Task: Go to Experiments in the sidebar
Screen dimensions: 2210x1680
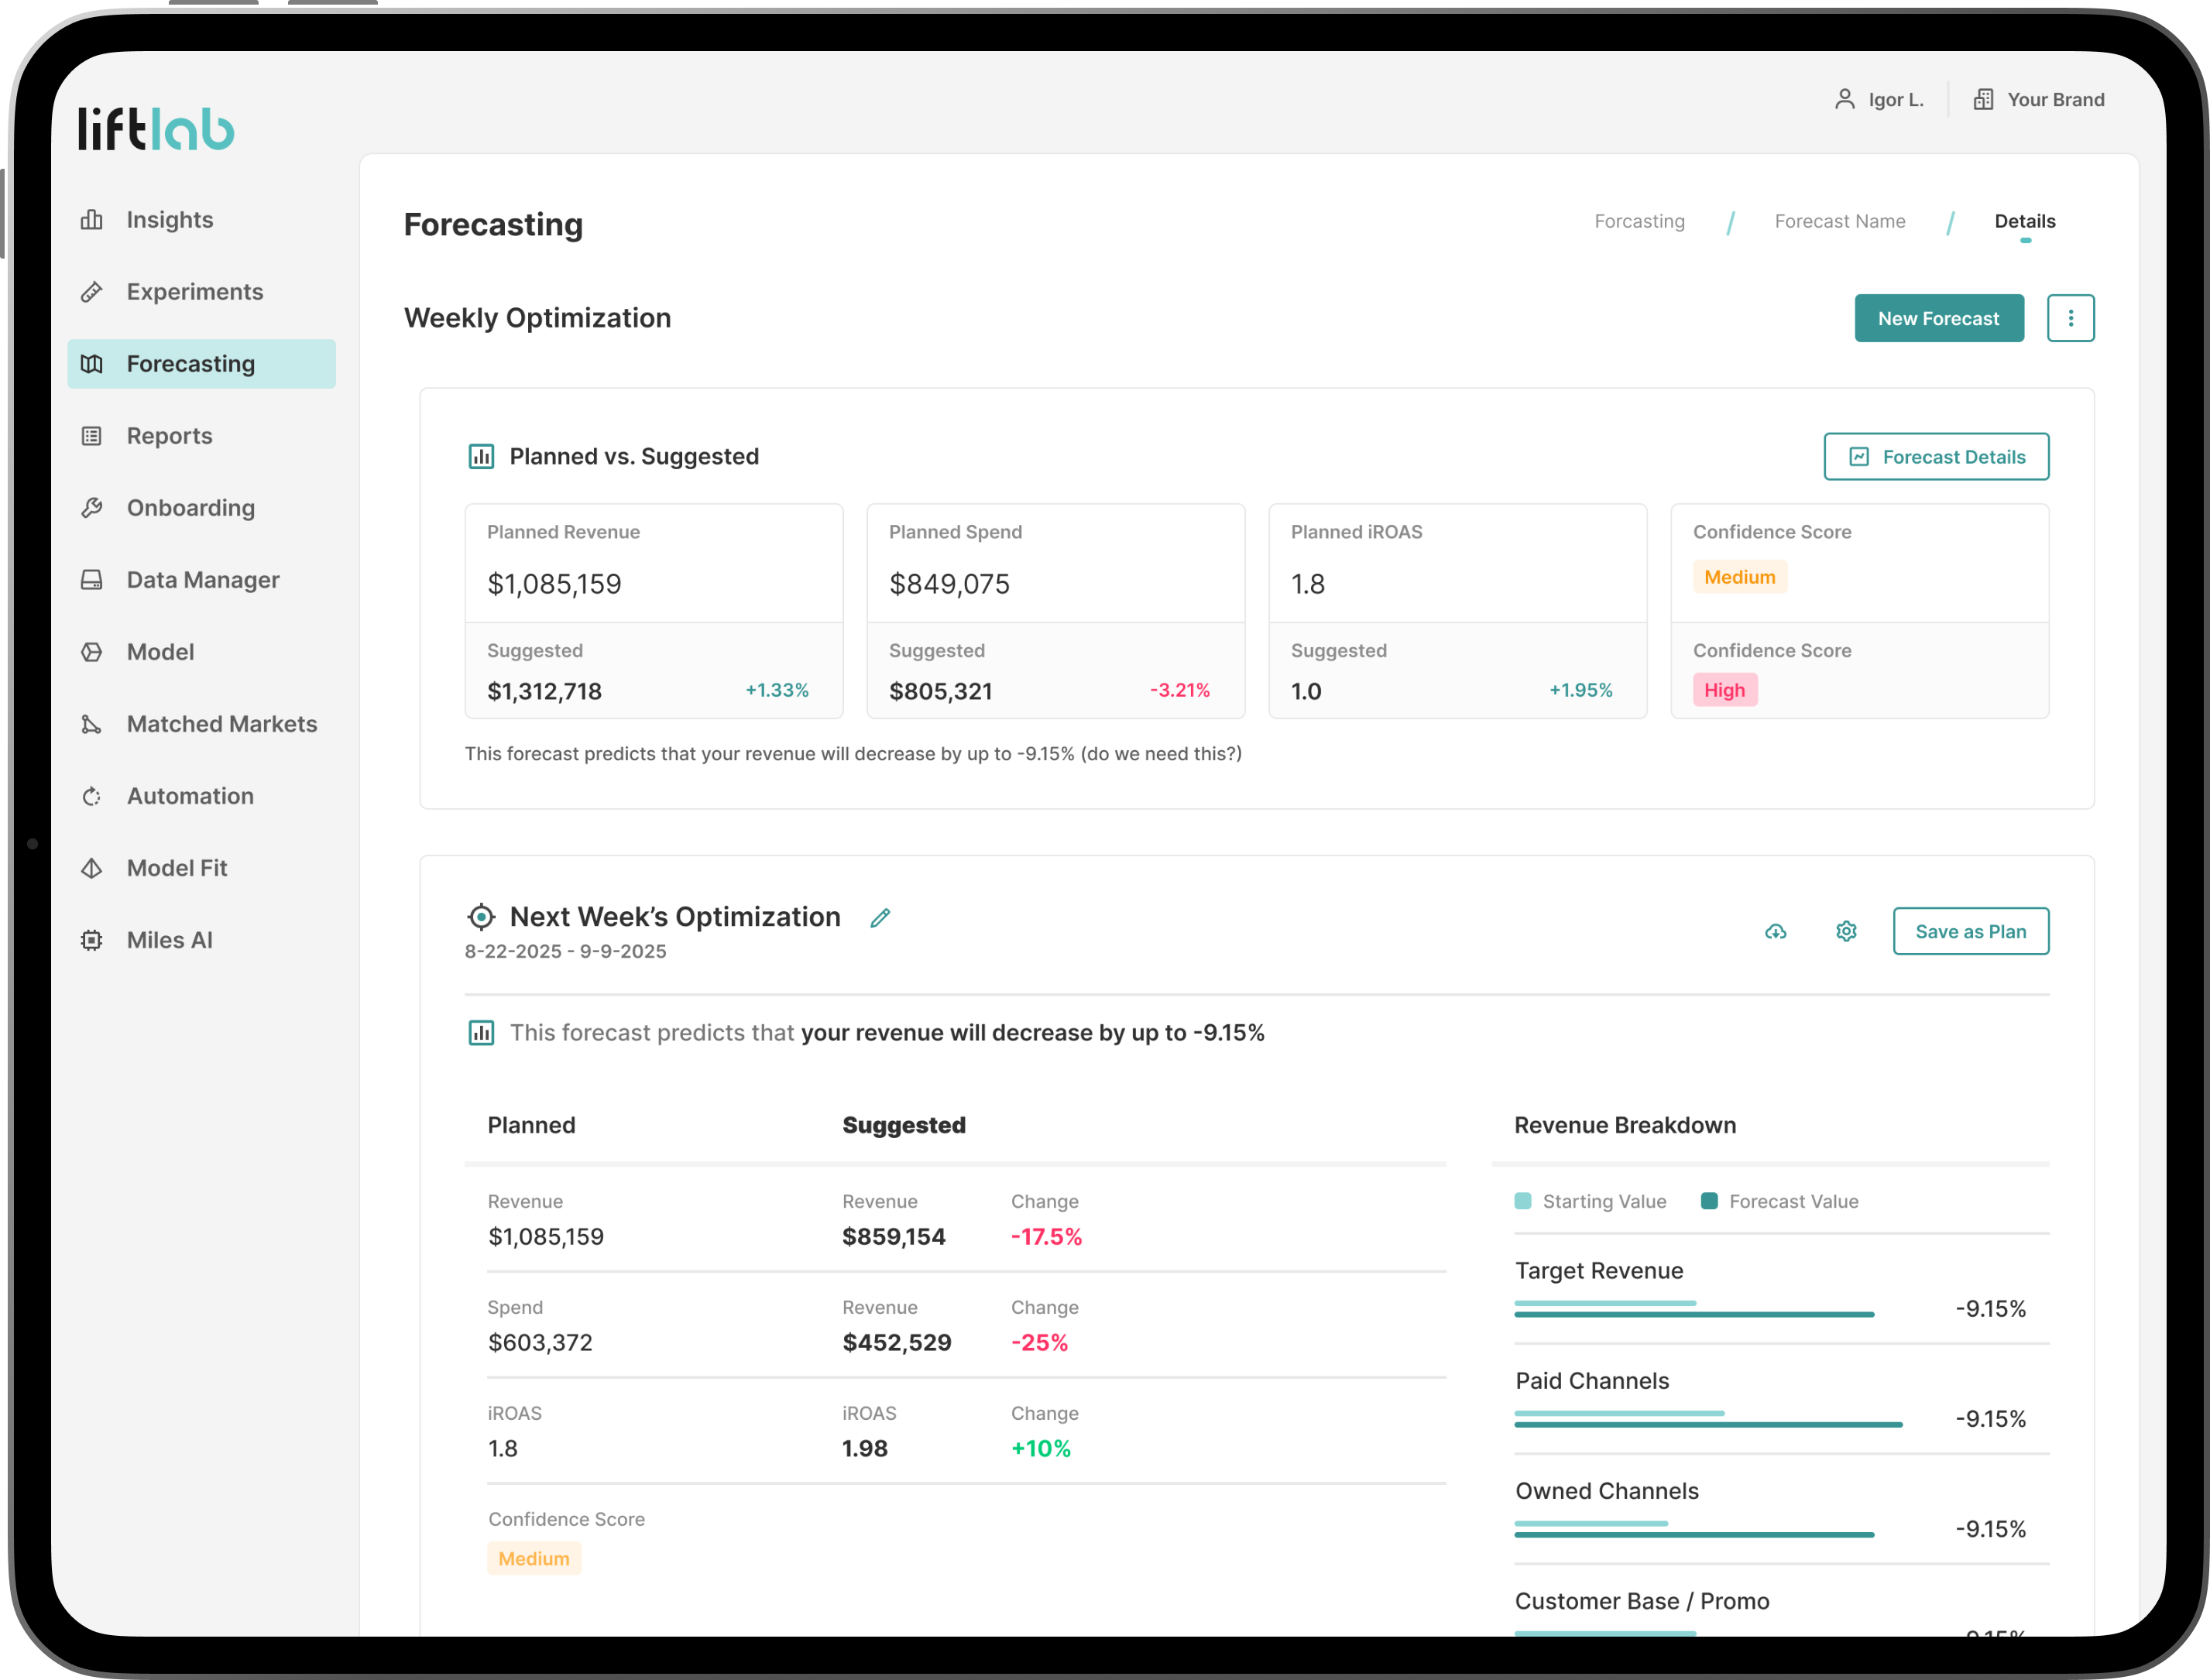Action: [194, 292]
